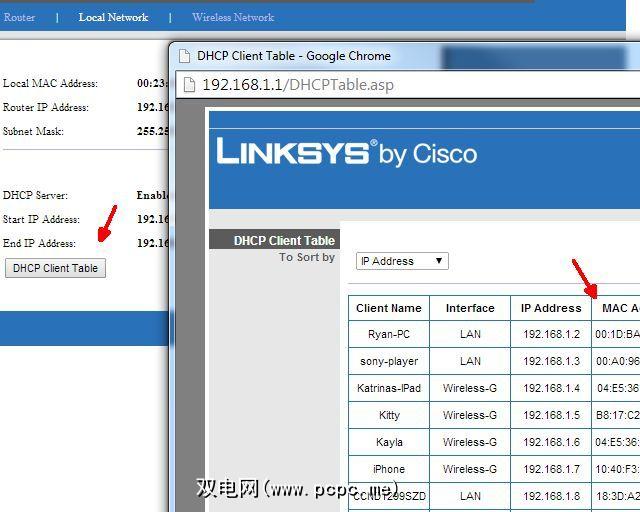The image size is (640, 512).
Task: Click the Start IP Address label
Action: 41,219
